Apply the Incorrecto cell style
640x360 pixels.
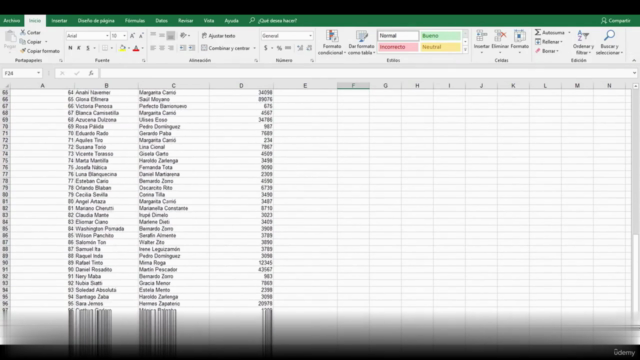coord(398,47)
